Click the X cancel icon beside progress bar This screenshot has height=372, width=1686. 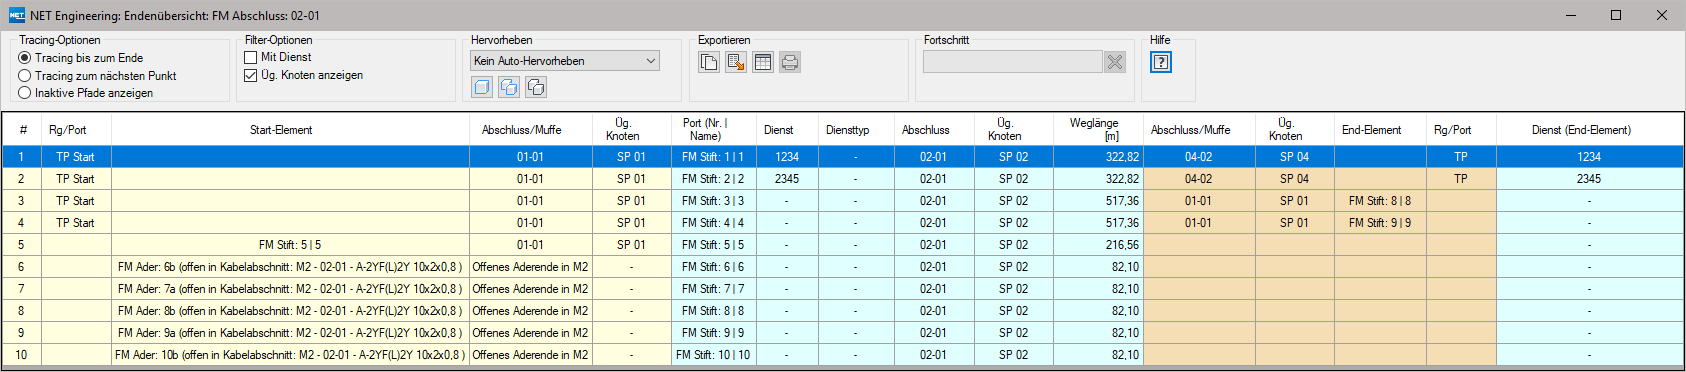click(1115, 62)
